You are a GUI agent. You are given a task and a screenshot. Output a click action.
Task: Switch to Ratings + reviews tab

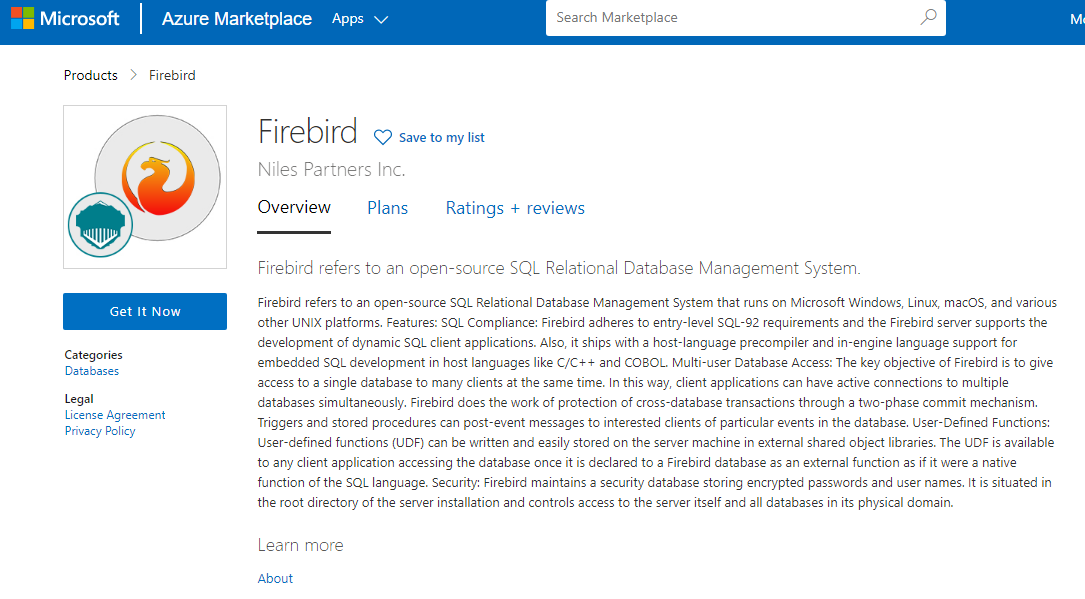515,208
